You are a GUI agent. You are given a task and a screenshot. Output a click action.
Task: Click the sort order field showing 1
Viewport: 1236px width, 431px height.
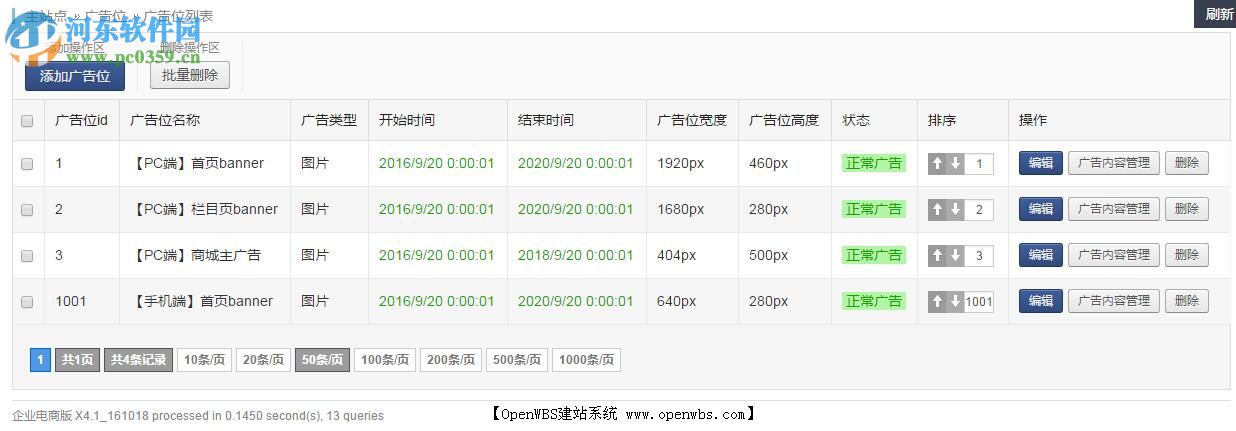click(979, 164)
